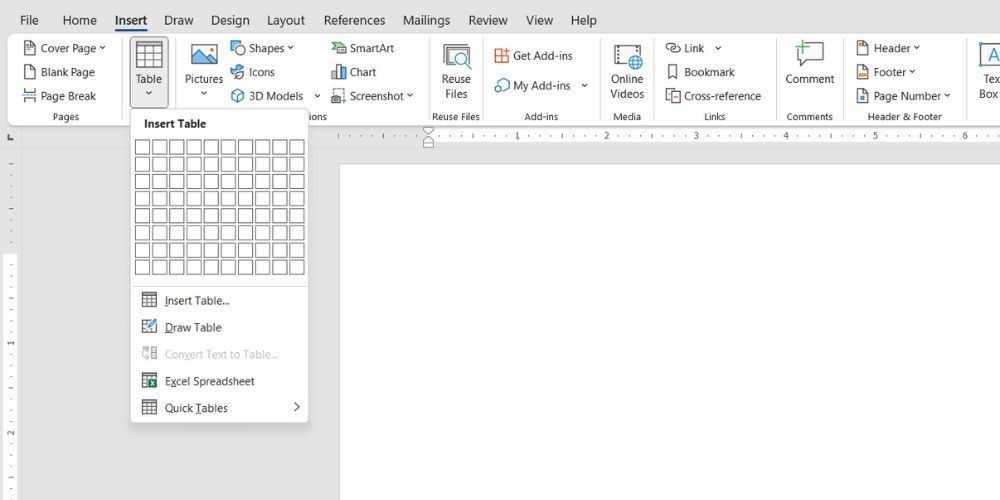Insert a SmartArt graphic
Viewport: 1000px width, 500px height.
pyautogui.click(x=362, y=48)
